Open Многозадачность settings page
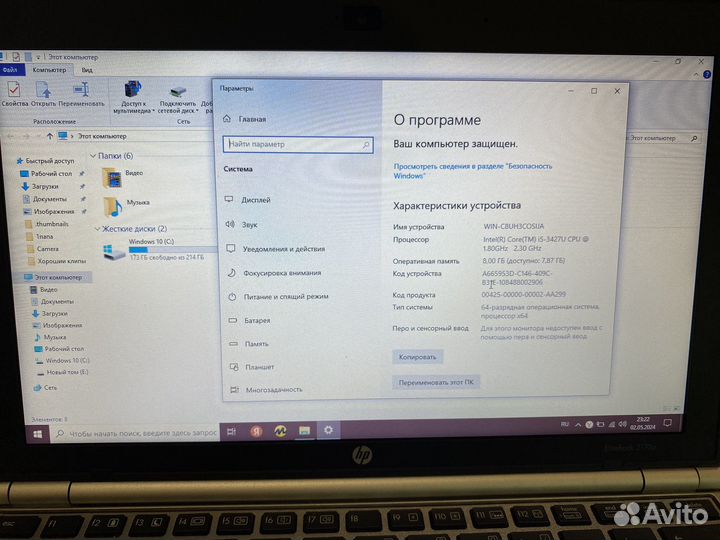 point(274,390)
